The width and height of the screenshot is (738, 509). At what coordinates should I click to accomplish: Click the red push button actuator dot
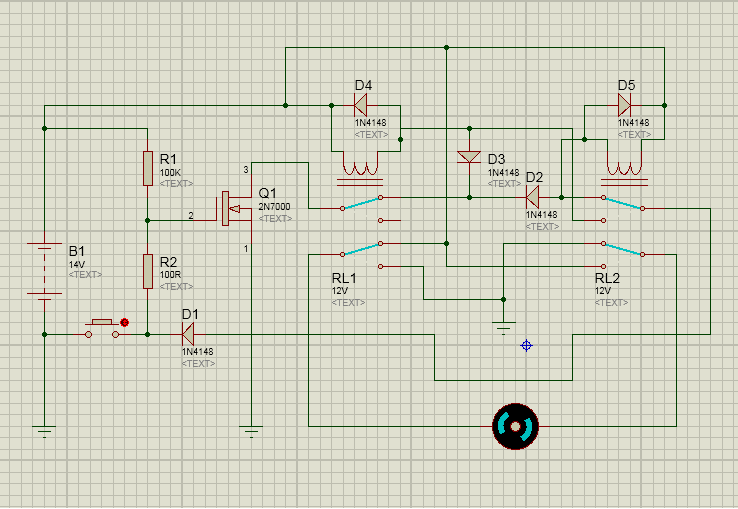pos(124,323)
